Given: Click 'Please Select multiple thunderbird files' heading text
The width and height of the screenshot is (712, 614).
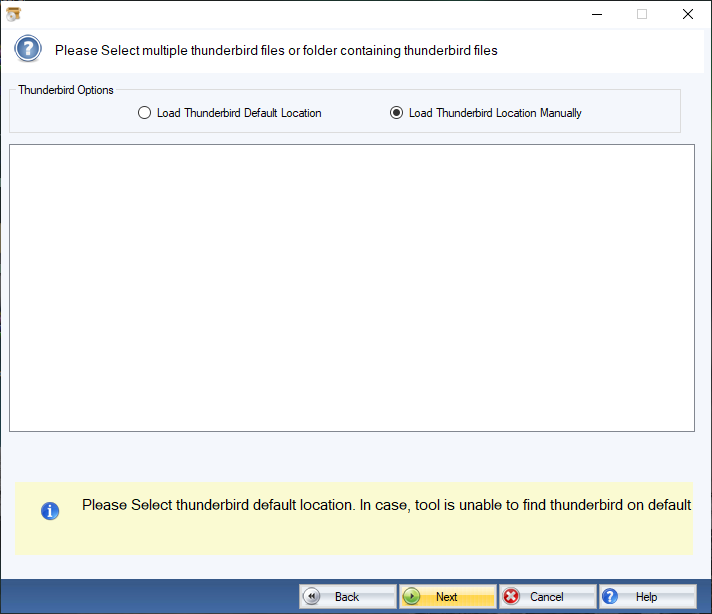Looking at the screenshot, I should point(276,50).
